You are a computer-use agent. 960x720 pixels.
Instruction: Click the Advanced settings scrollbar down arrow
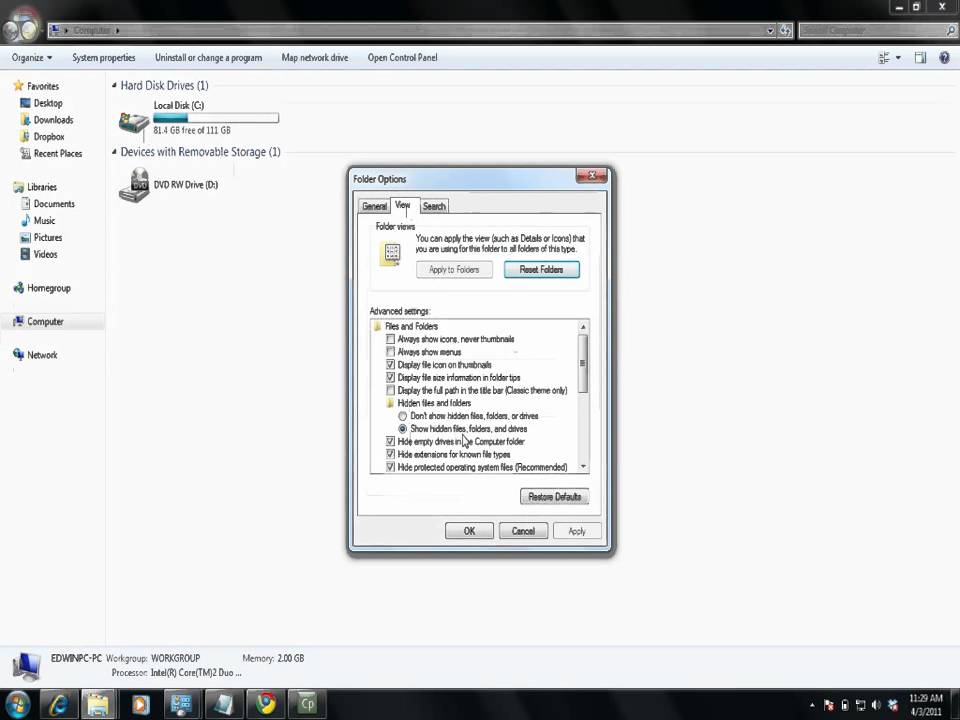point(583,467)
